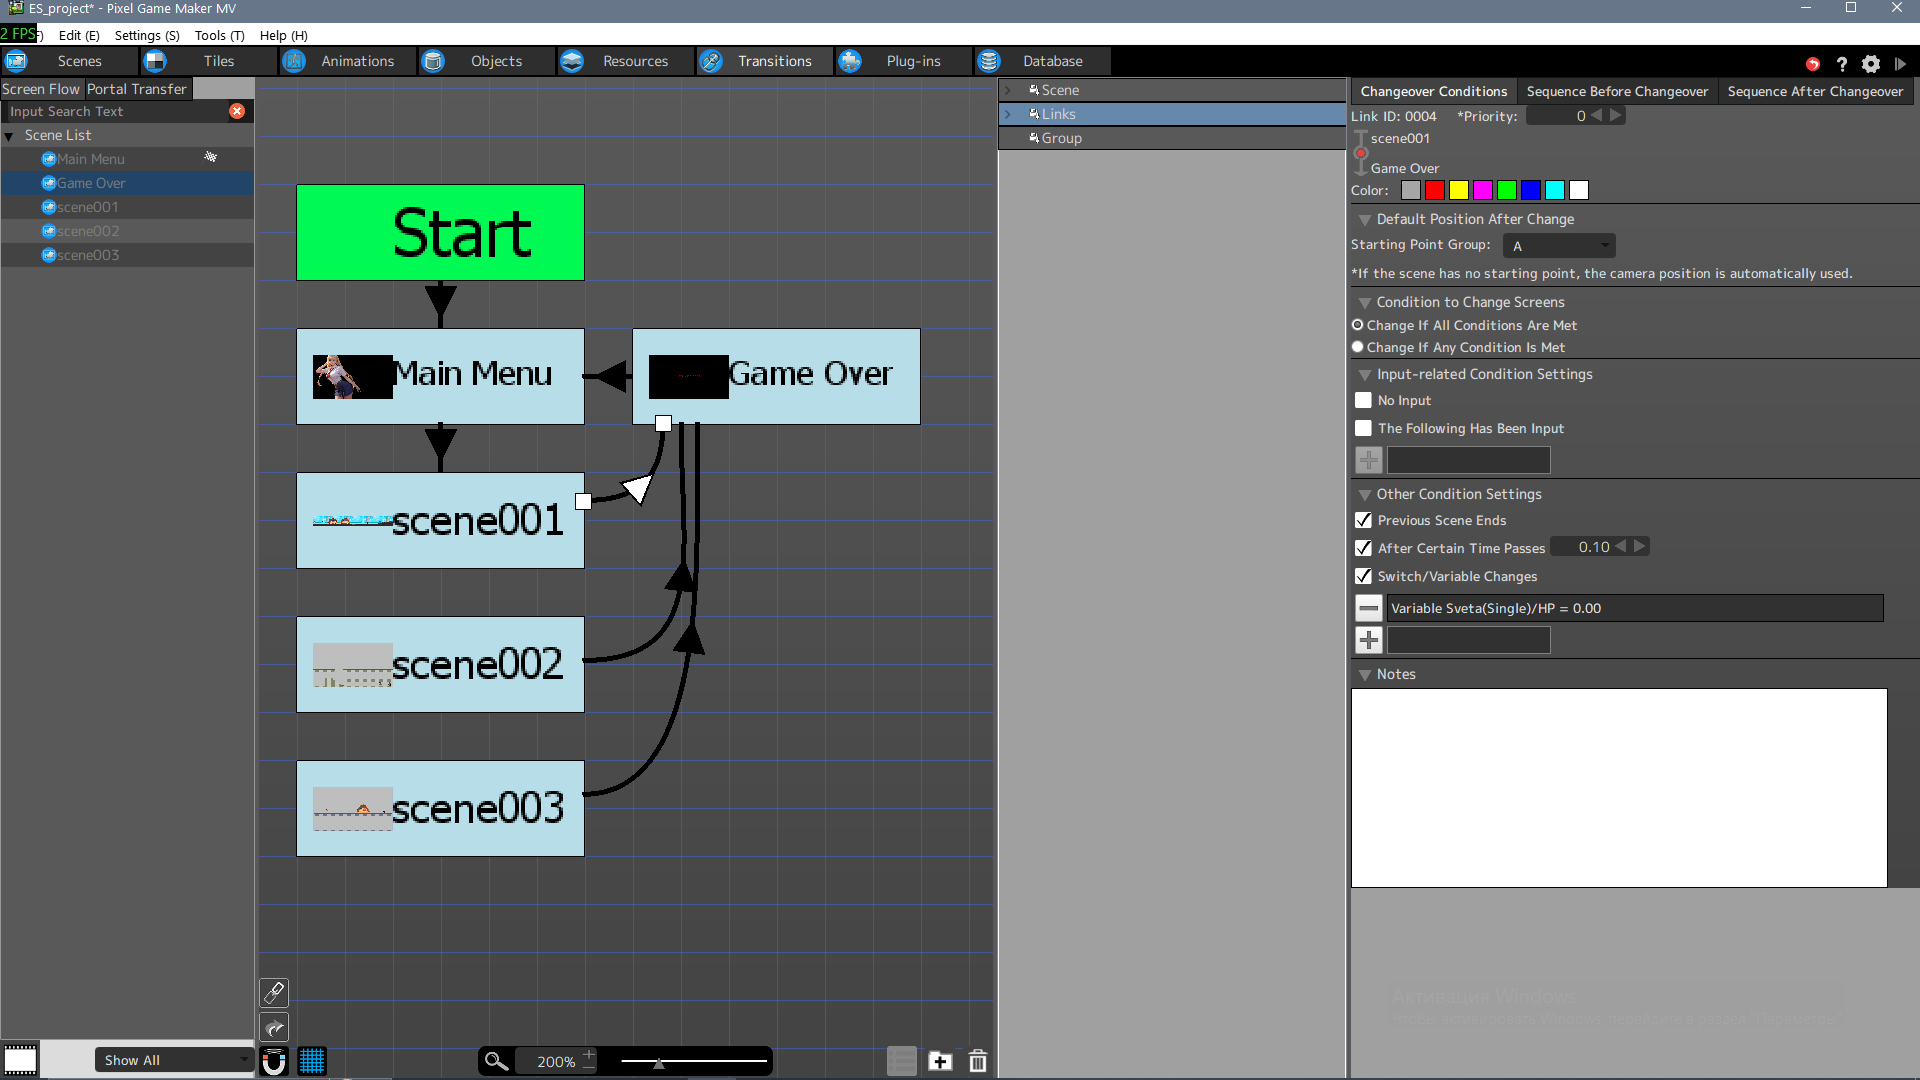Click the trash delete icon

978,1061
